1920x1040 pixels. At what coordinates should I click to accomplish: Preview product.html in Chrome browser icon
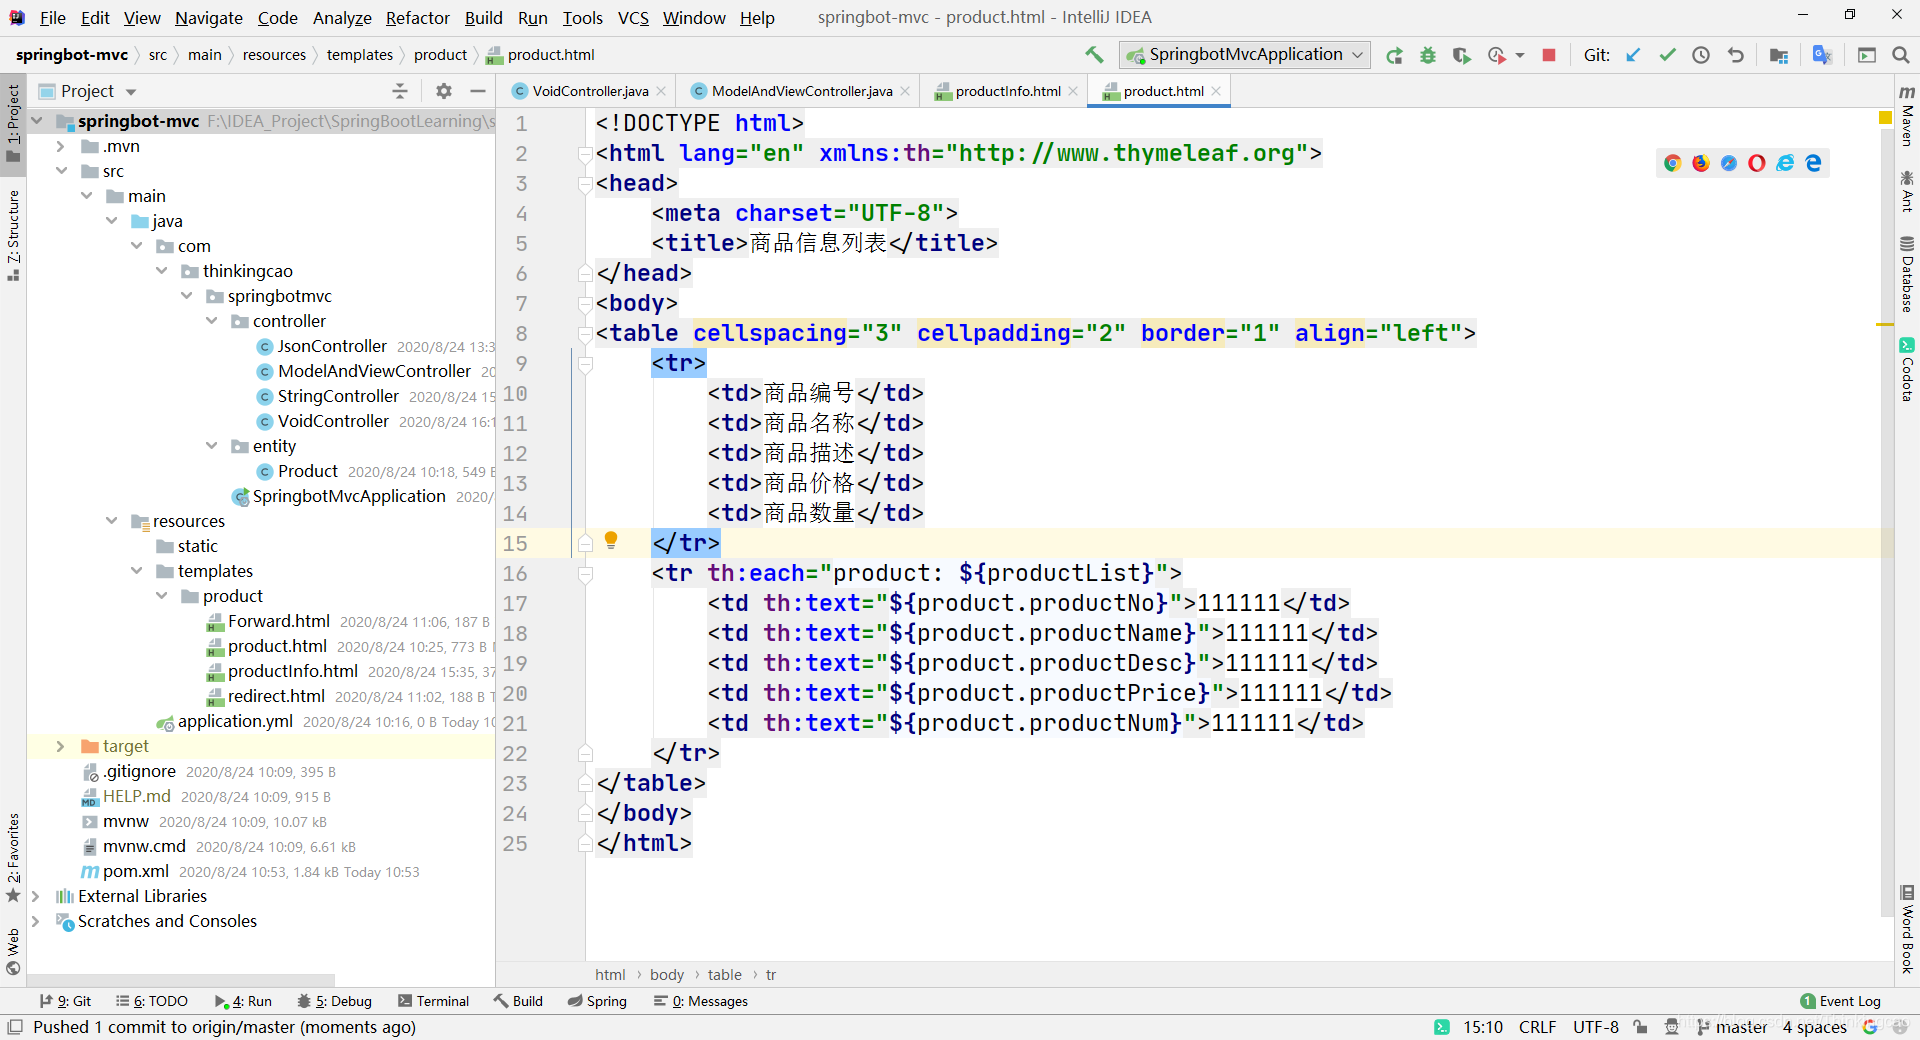tap(1672, 163)
